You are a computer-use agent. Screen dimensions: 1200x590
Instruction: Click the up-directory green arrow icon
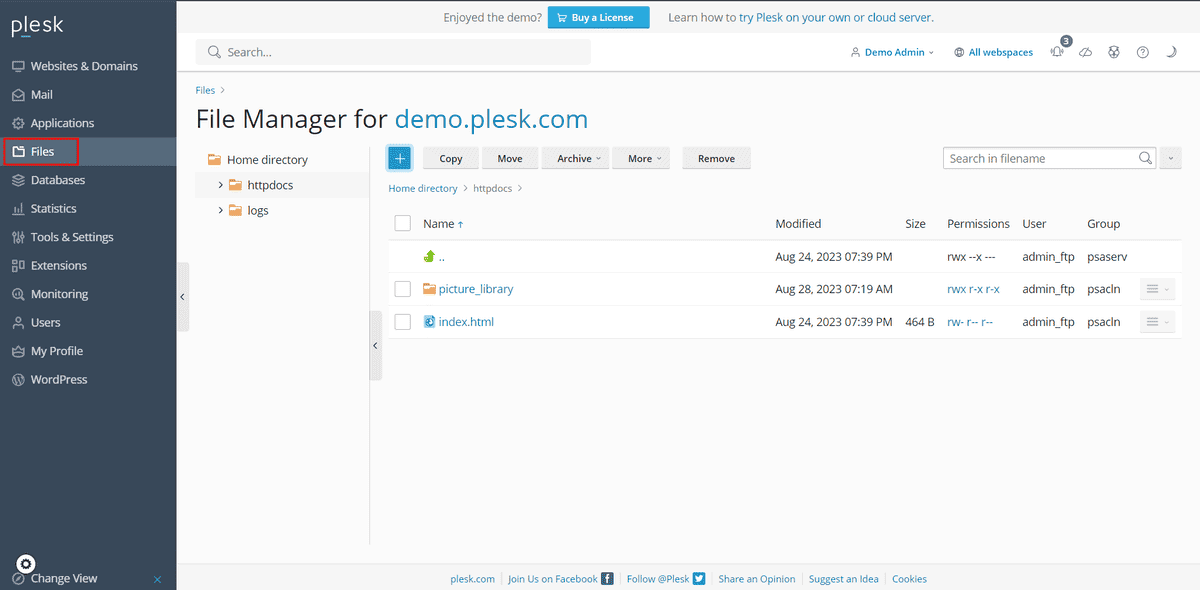tap(429, 256)
